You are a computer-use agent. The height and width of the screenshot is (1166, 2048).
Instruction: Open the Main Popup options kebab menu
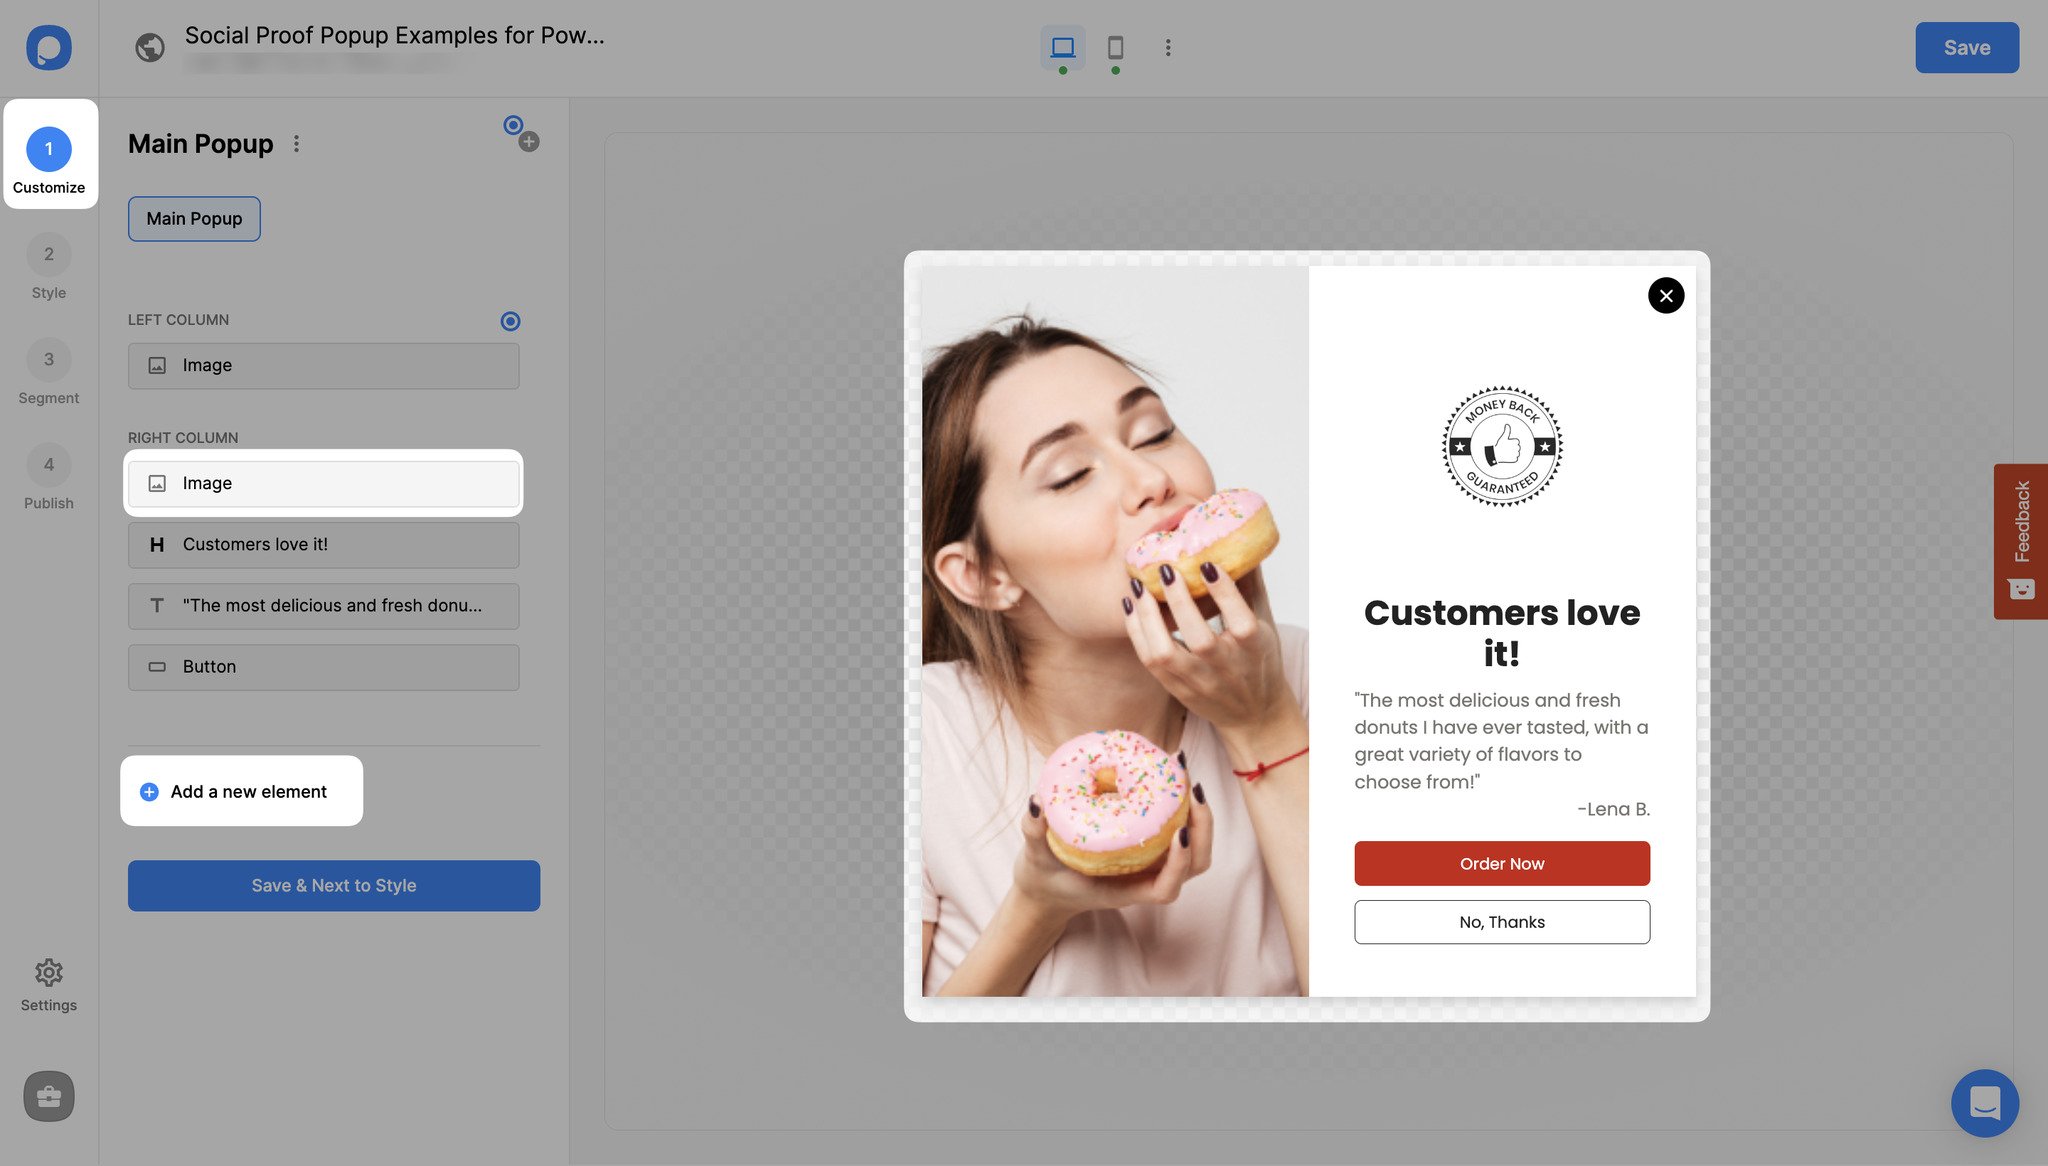pos(296,144)
